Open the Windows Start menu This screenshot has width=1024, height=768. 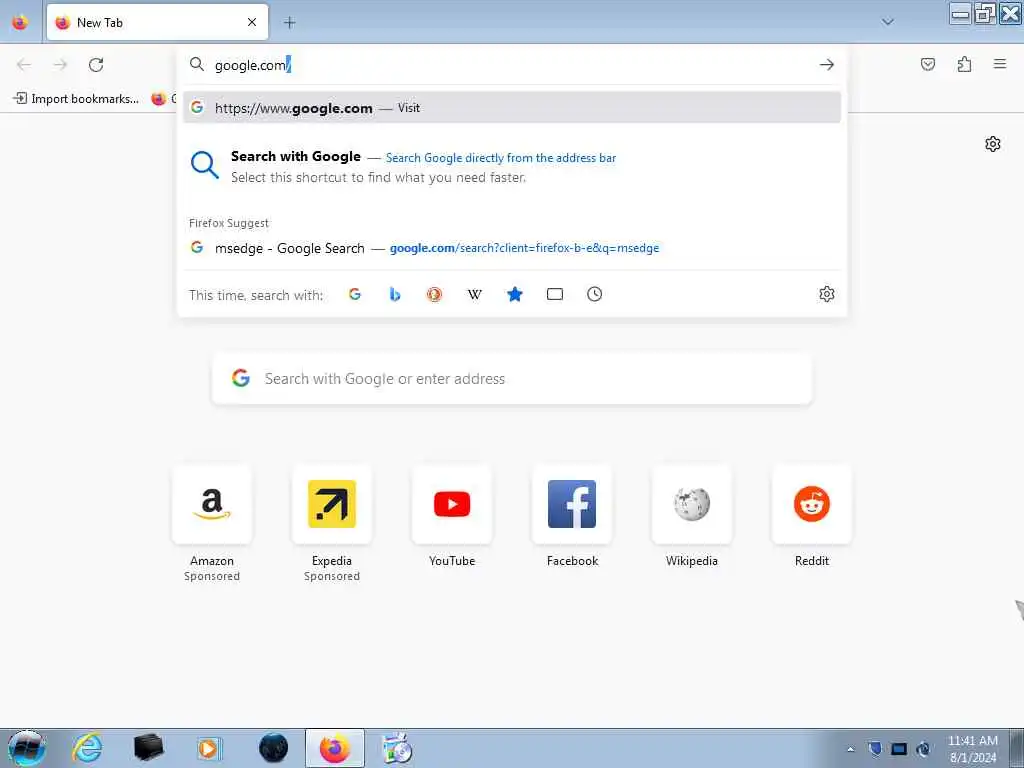coord(26,748)
